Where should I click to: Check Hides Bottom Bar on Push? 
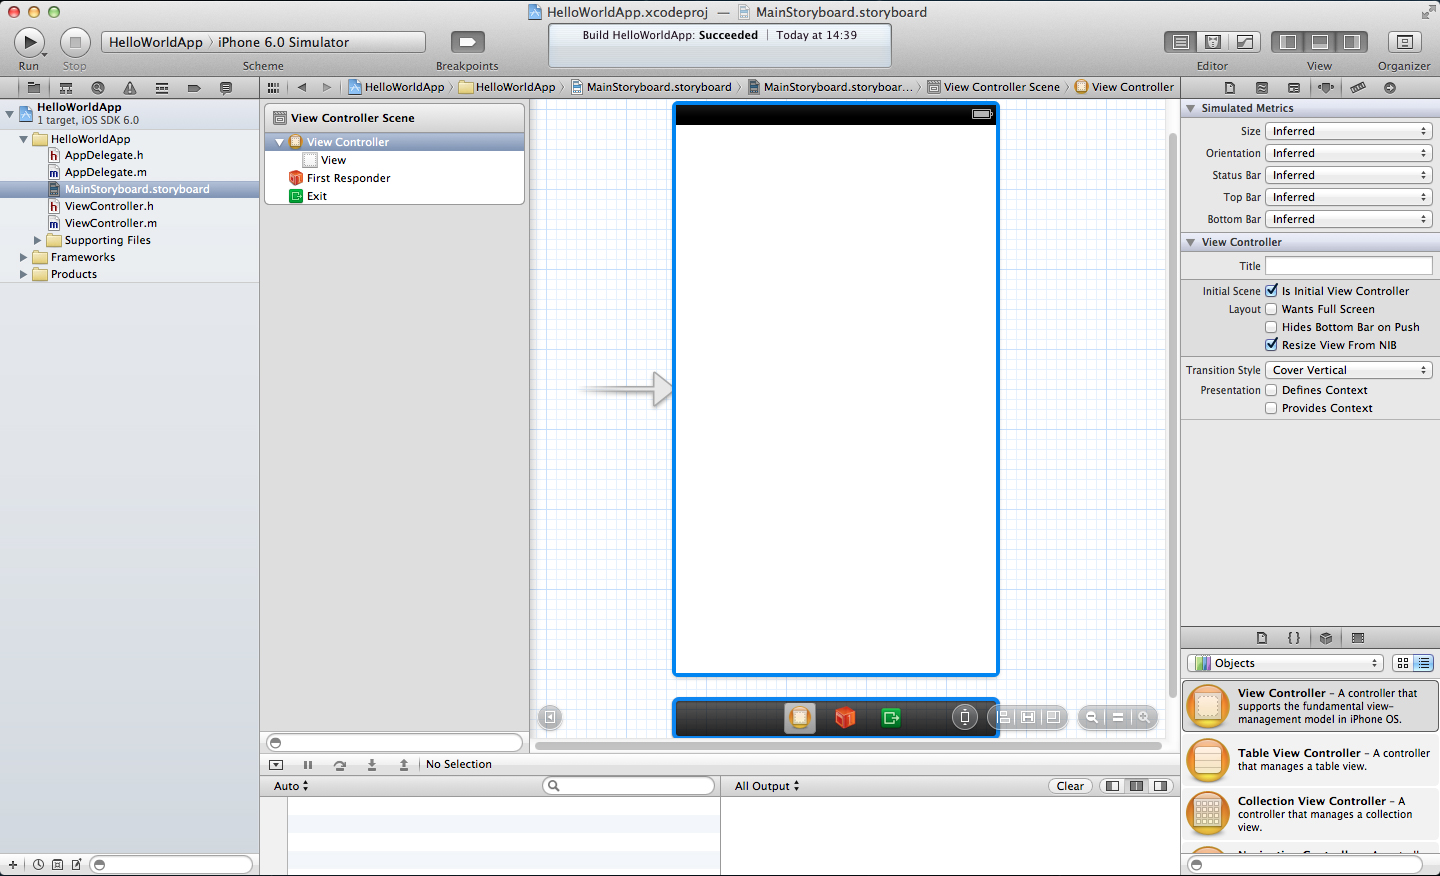pyautogui.click(x=1271, y=326)
